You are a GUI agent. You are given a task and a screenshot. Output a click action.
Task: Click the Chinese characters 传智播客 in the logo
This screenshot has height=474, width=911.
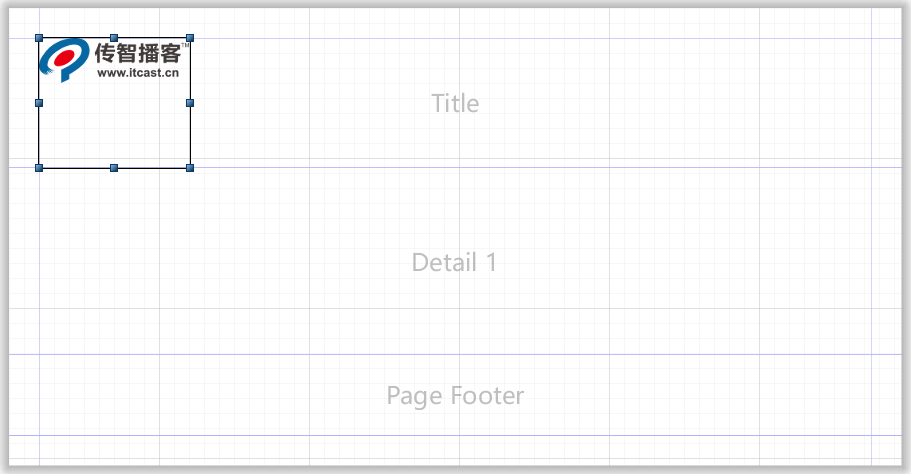point(138,53)
